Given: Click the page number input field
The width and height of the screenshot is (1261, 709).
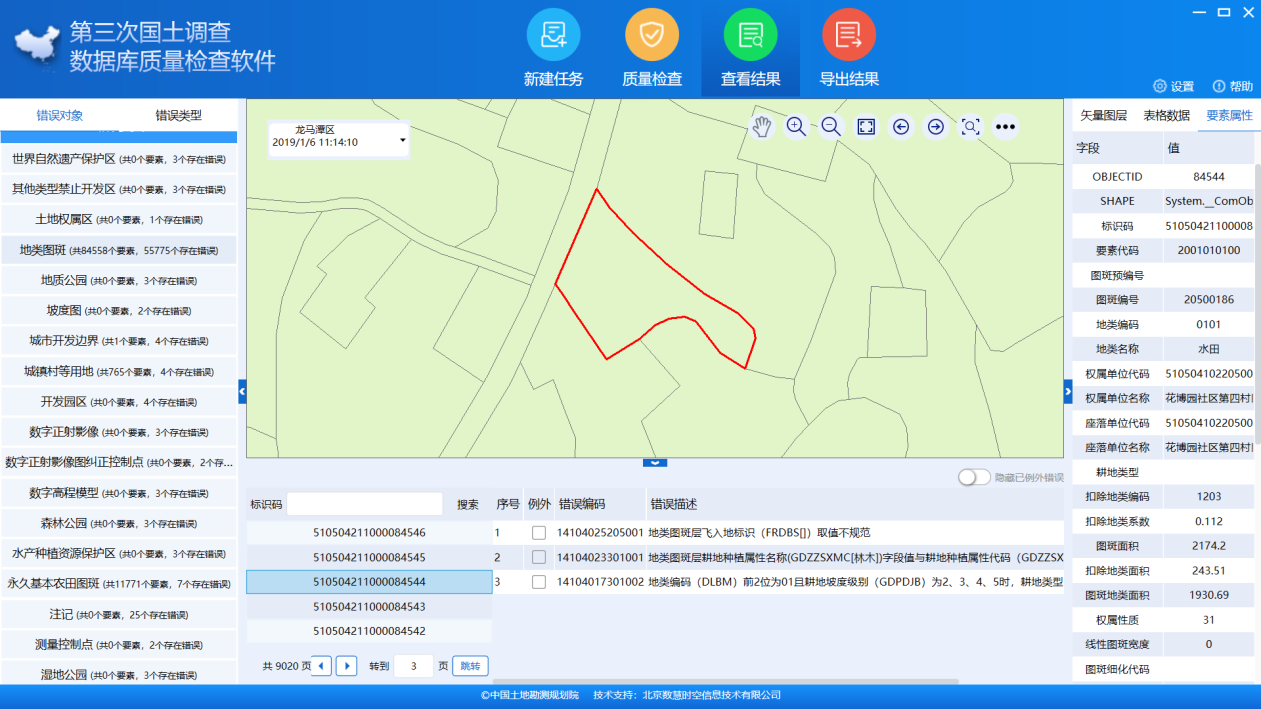Looking at the screenshot, I should pos(413,666).
